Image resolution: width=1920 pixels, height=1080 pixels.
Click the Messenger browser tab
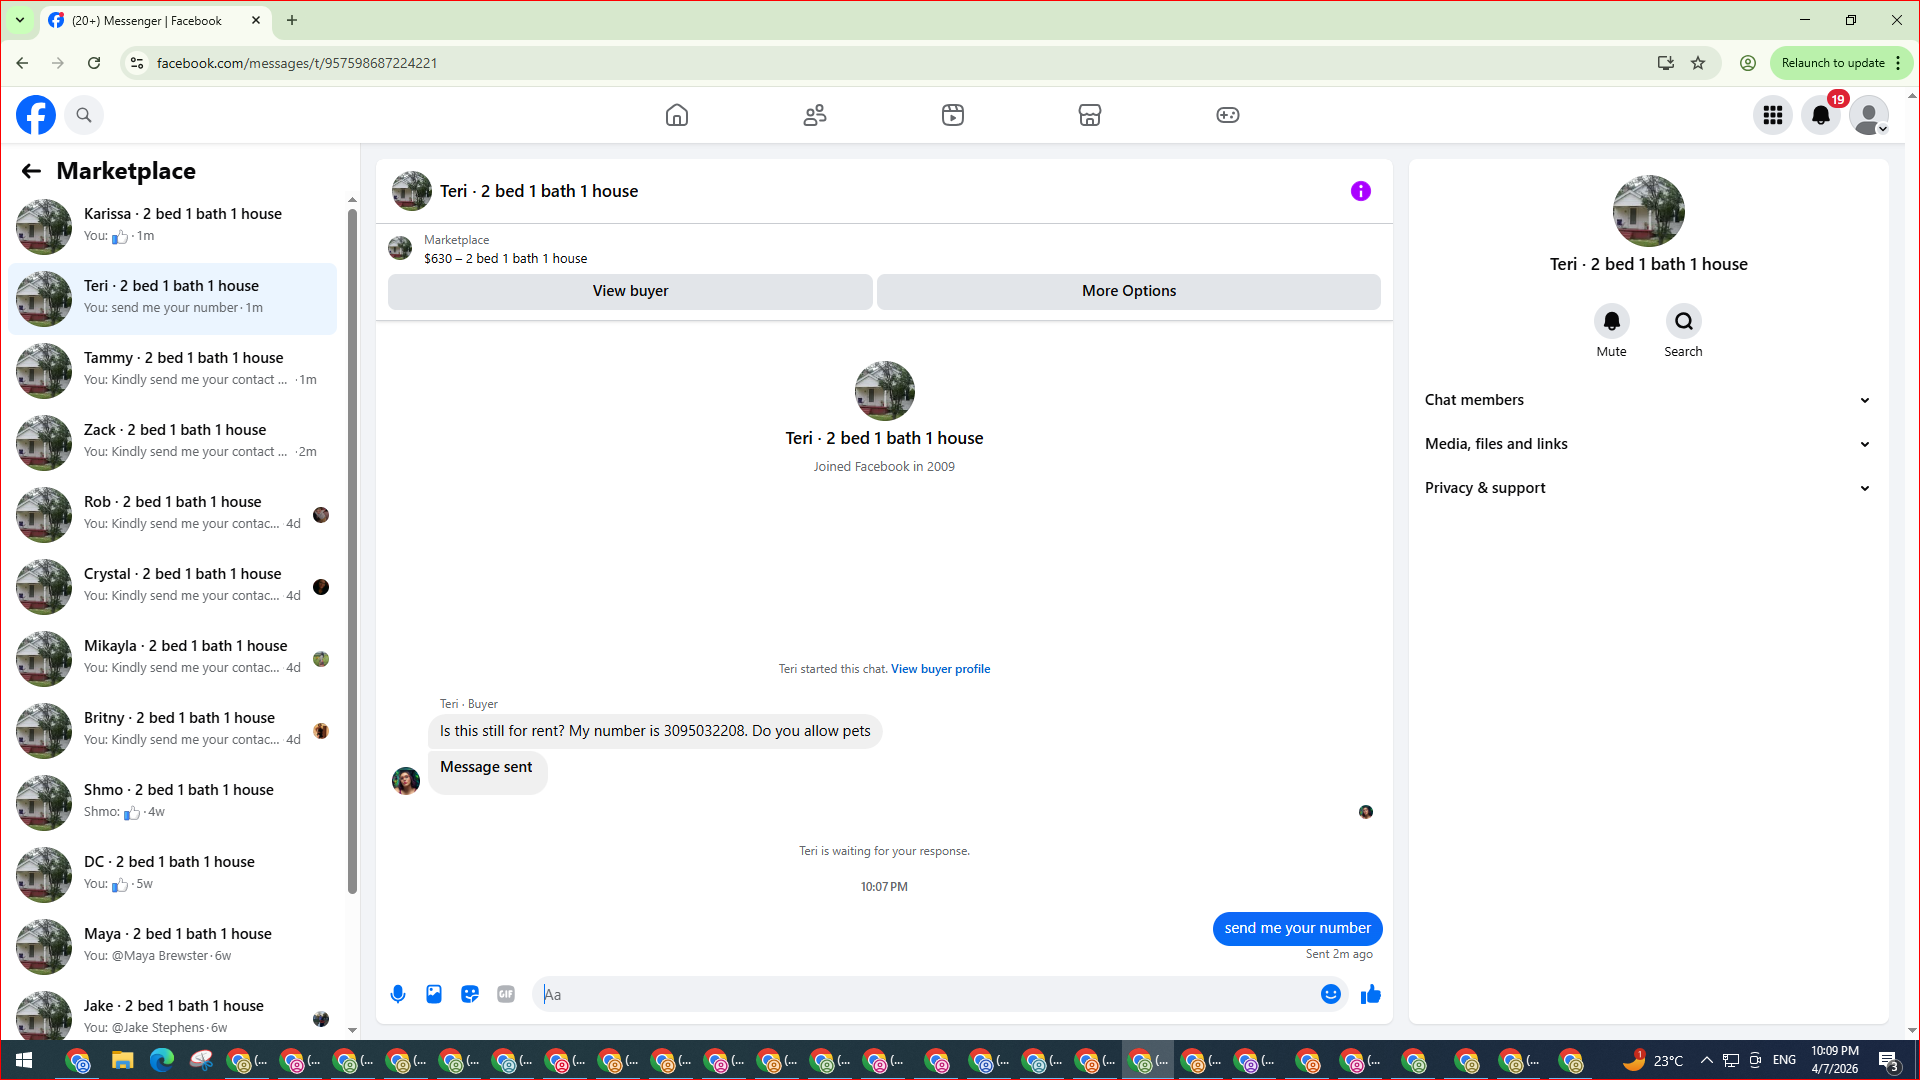[x=156, y=20]
